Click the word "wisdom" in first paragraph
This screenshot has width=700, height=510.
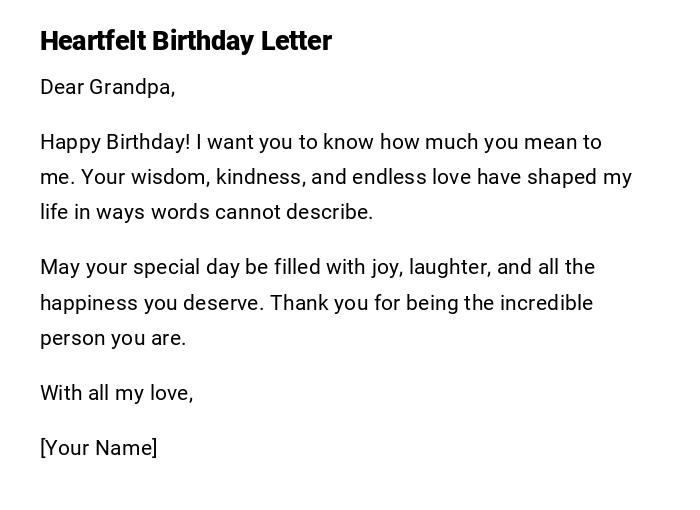153,177
